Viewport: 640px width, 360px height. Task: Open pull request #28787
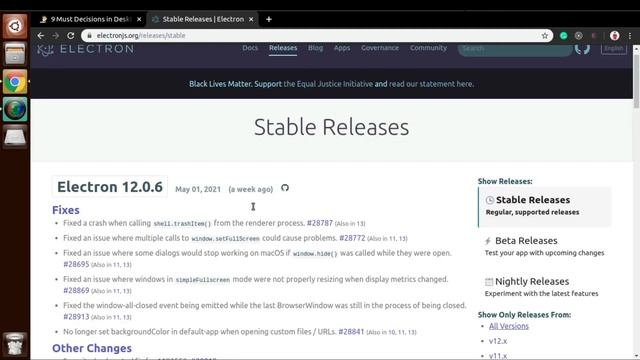(320, 223)
